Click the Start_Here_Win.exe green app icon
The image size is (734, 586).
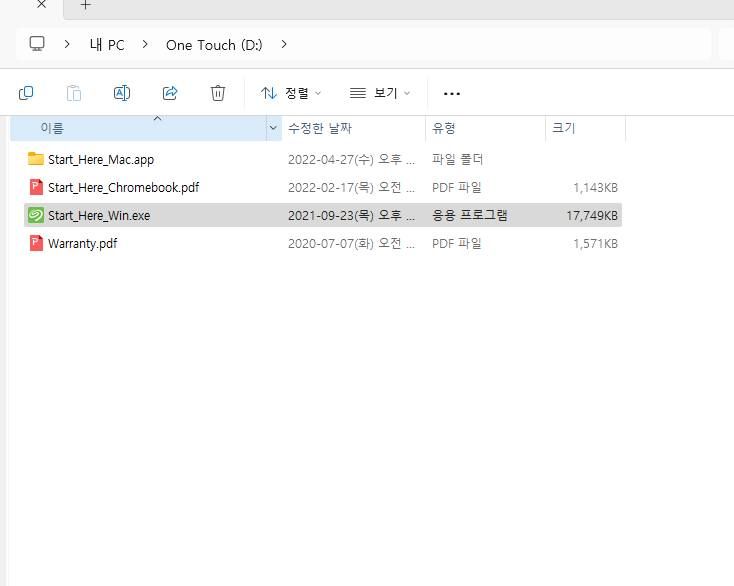[36, 215]
